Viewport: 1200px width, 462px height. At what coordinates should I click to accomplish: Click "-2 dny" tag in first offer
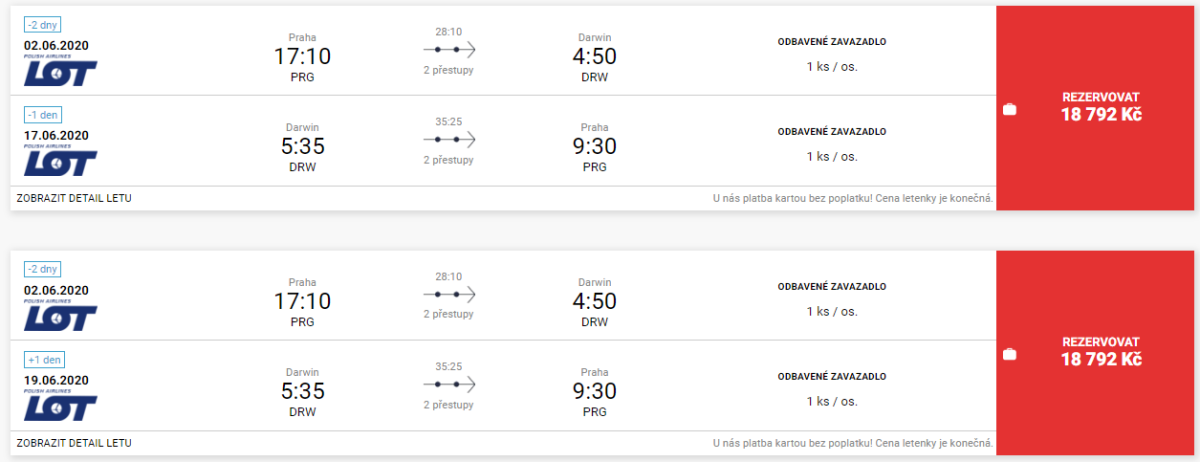[x=43, y=24]
